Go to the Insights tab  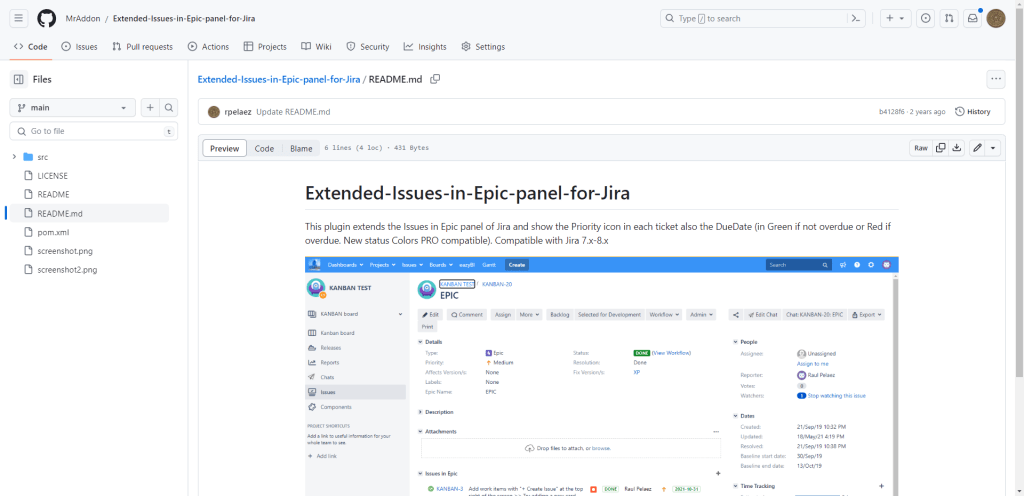(x=425, y=46)
